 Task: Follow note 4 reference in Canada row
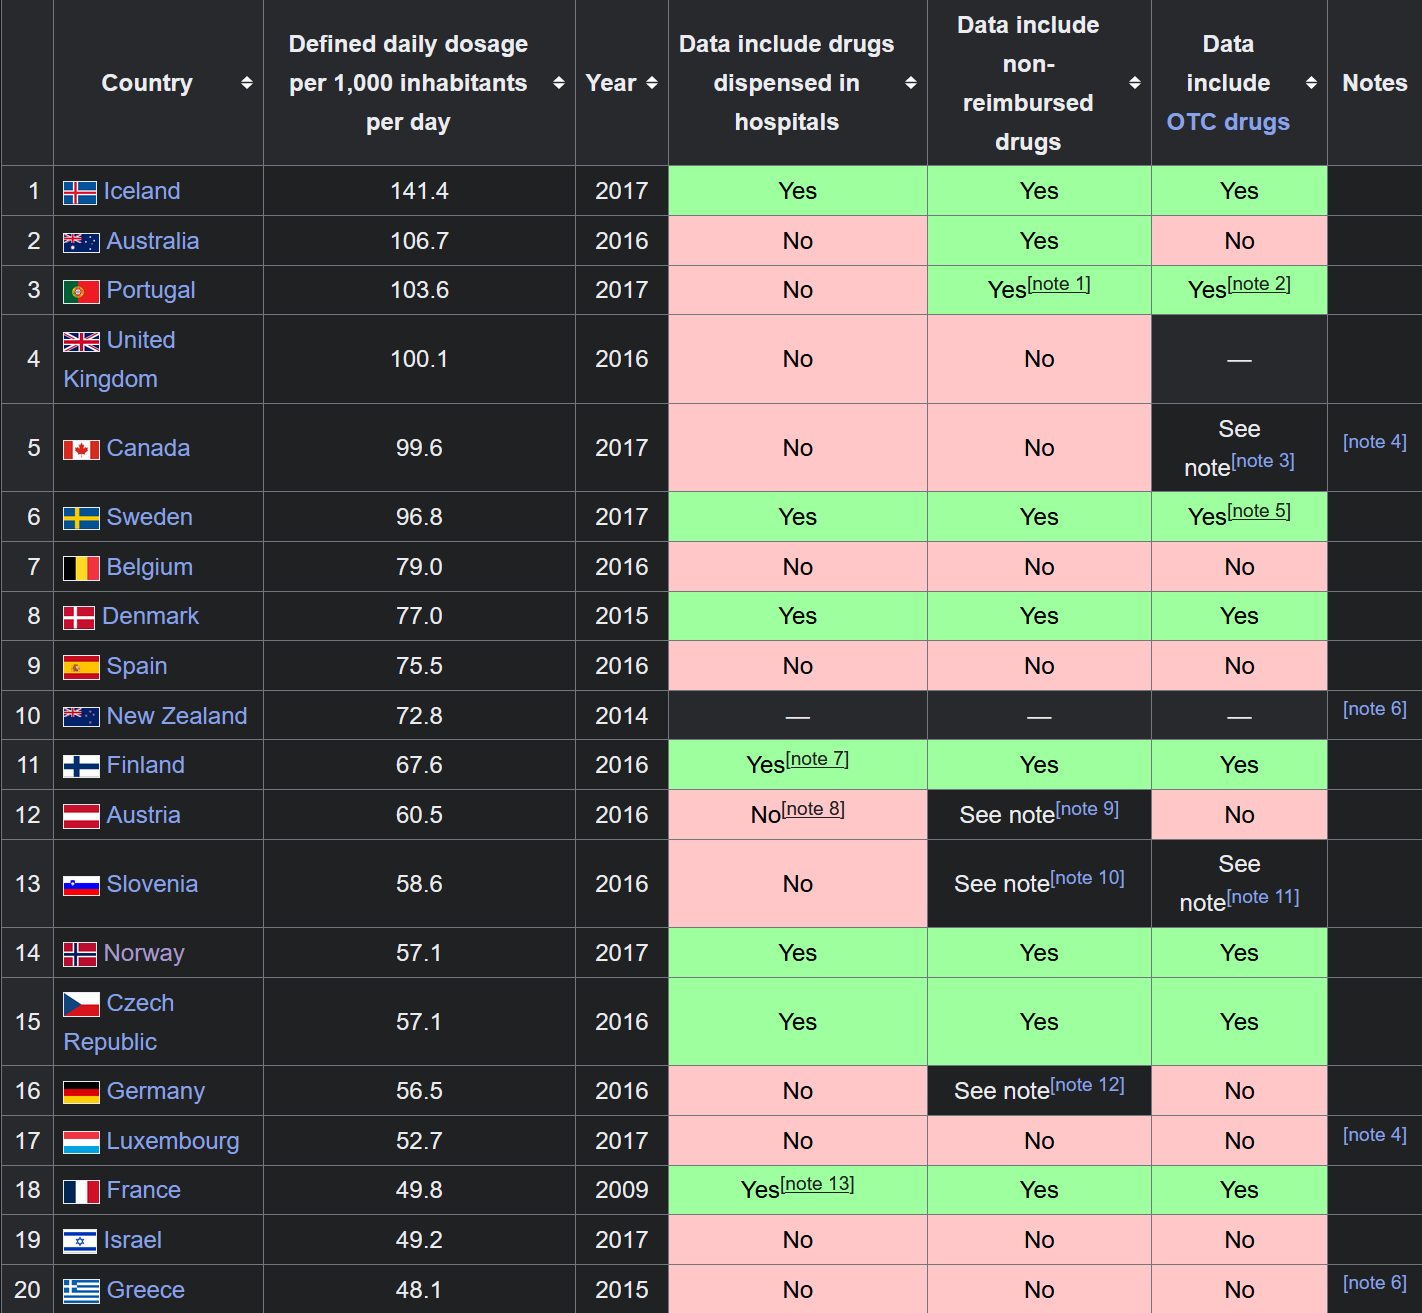point(1375,442)
